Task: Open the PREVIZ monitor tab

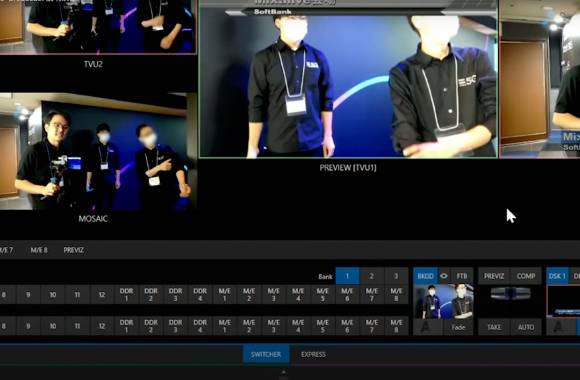Action: click(x=74, y=250)
